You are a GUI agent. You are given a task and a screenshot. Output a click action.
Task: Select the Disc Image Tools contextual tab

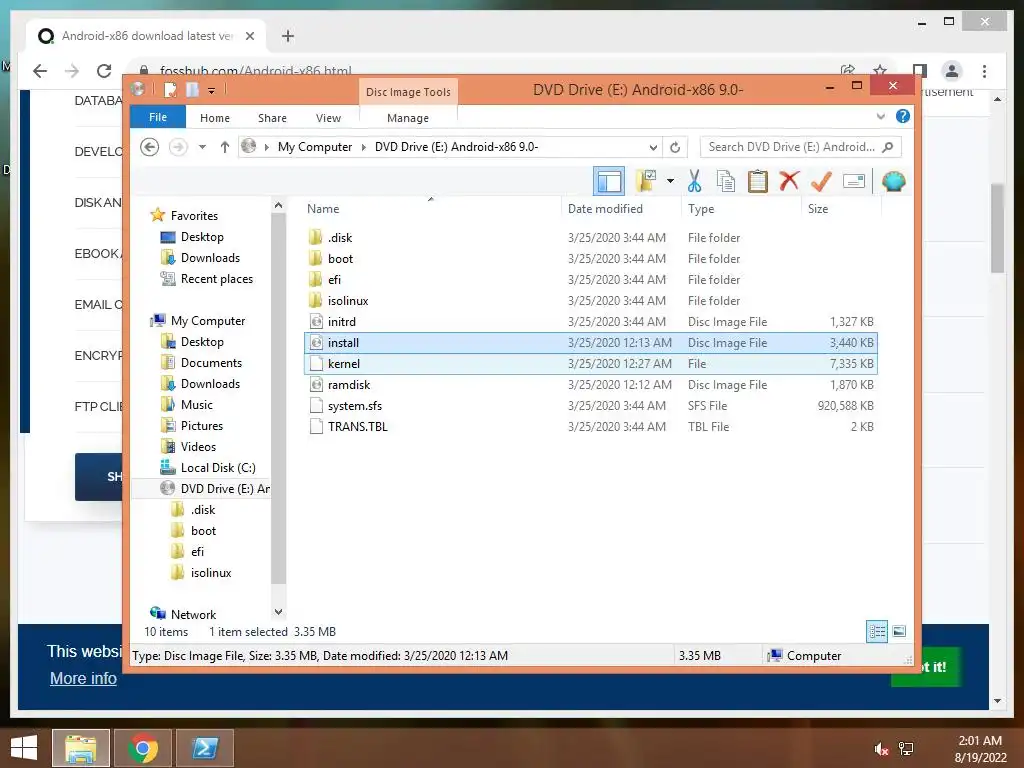coord(408,92)
